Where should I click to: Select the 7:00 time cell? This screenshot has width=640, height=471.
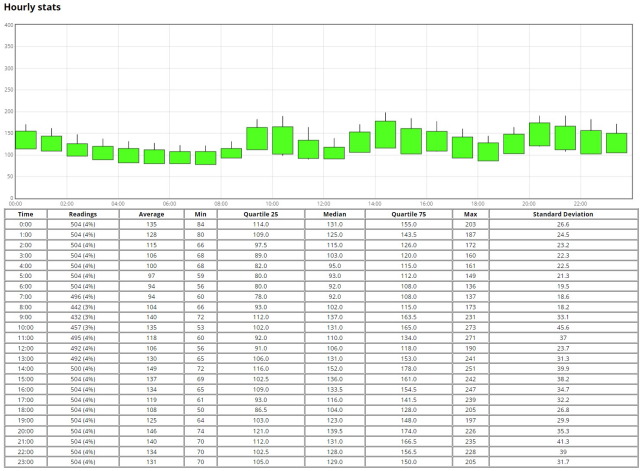[x=25, y=297]
